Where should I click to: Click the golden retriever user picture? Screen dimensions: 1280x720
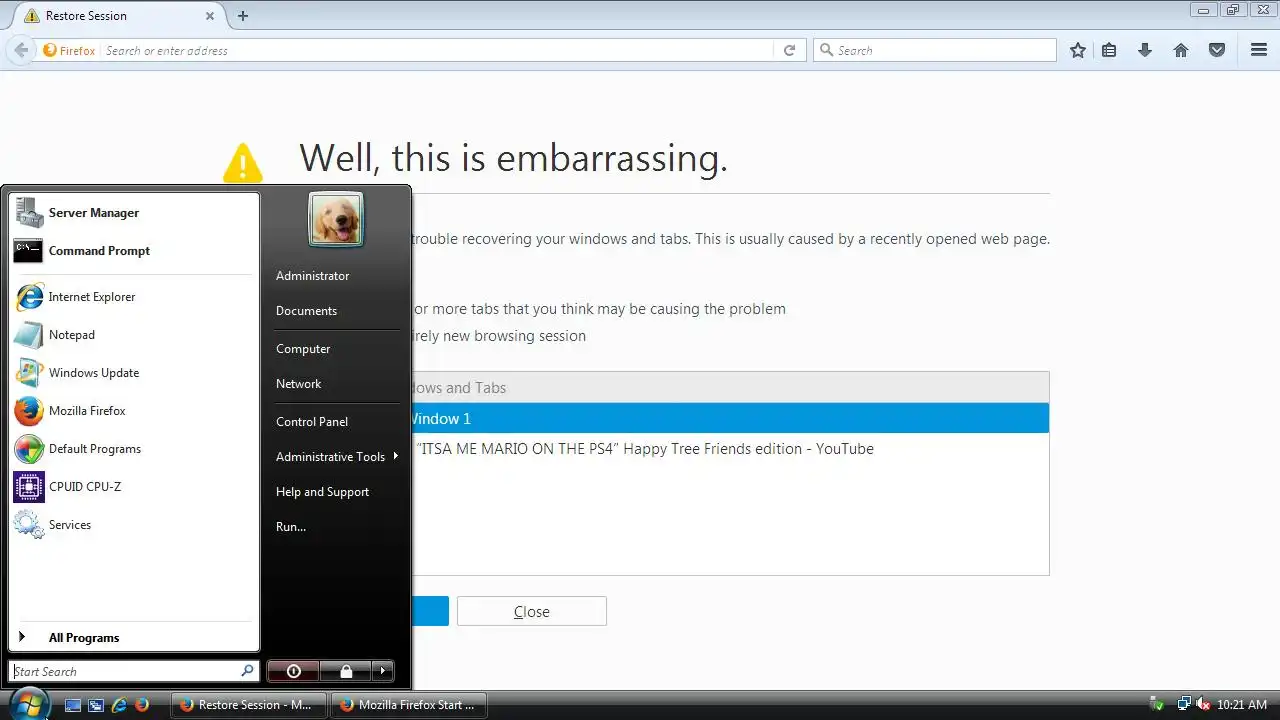tap(336, 219)
